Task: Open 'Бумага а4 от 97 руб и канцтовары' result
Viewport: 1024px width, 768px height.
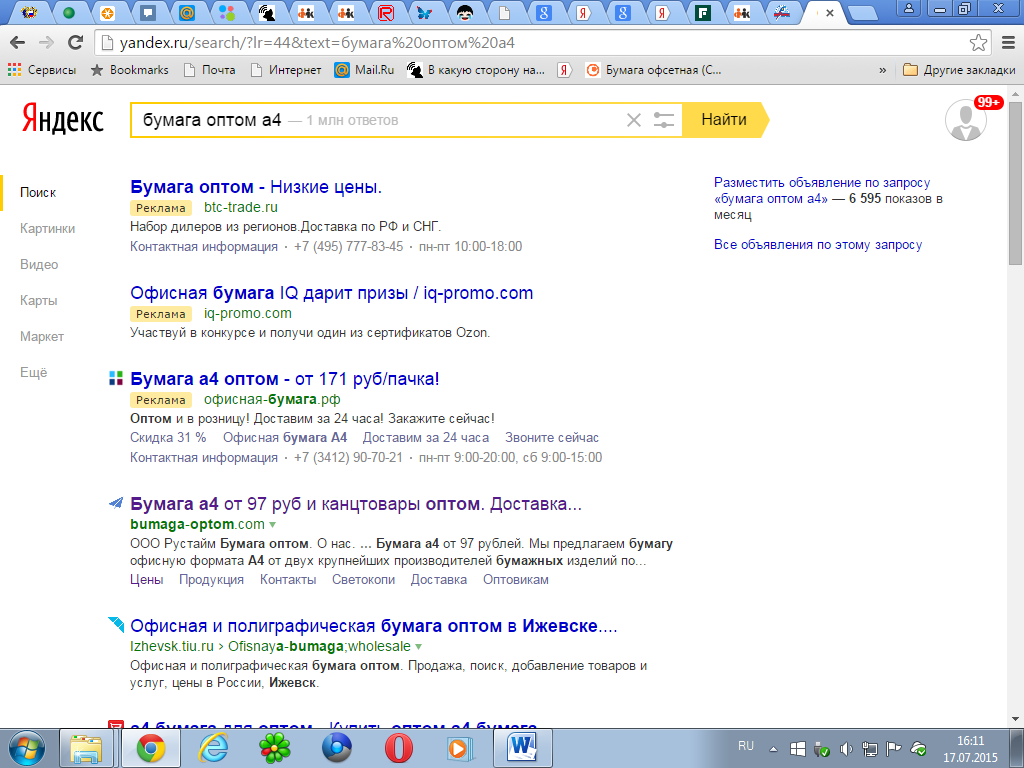Action: point(356,504)
